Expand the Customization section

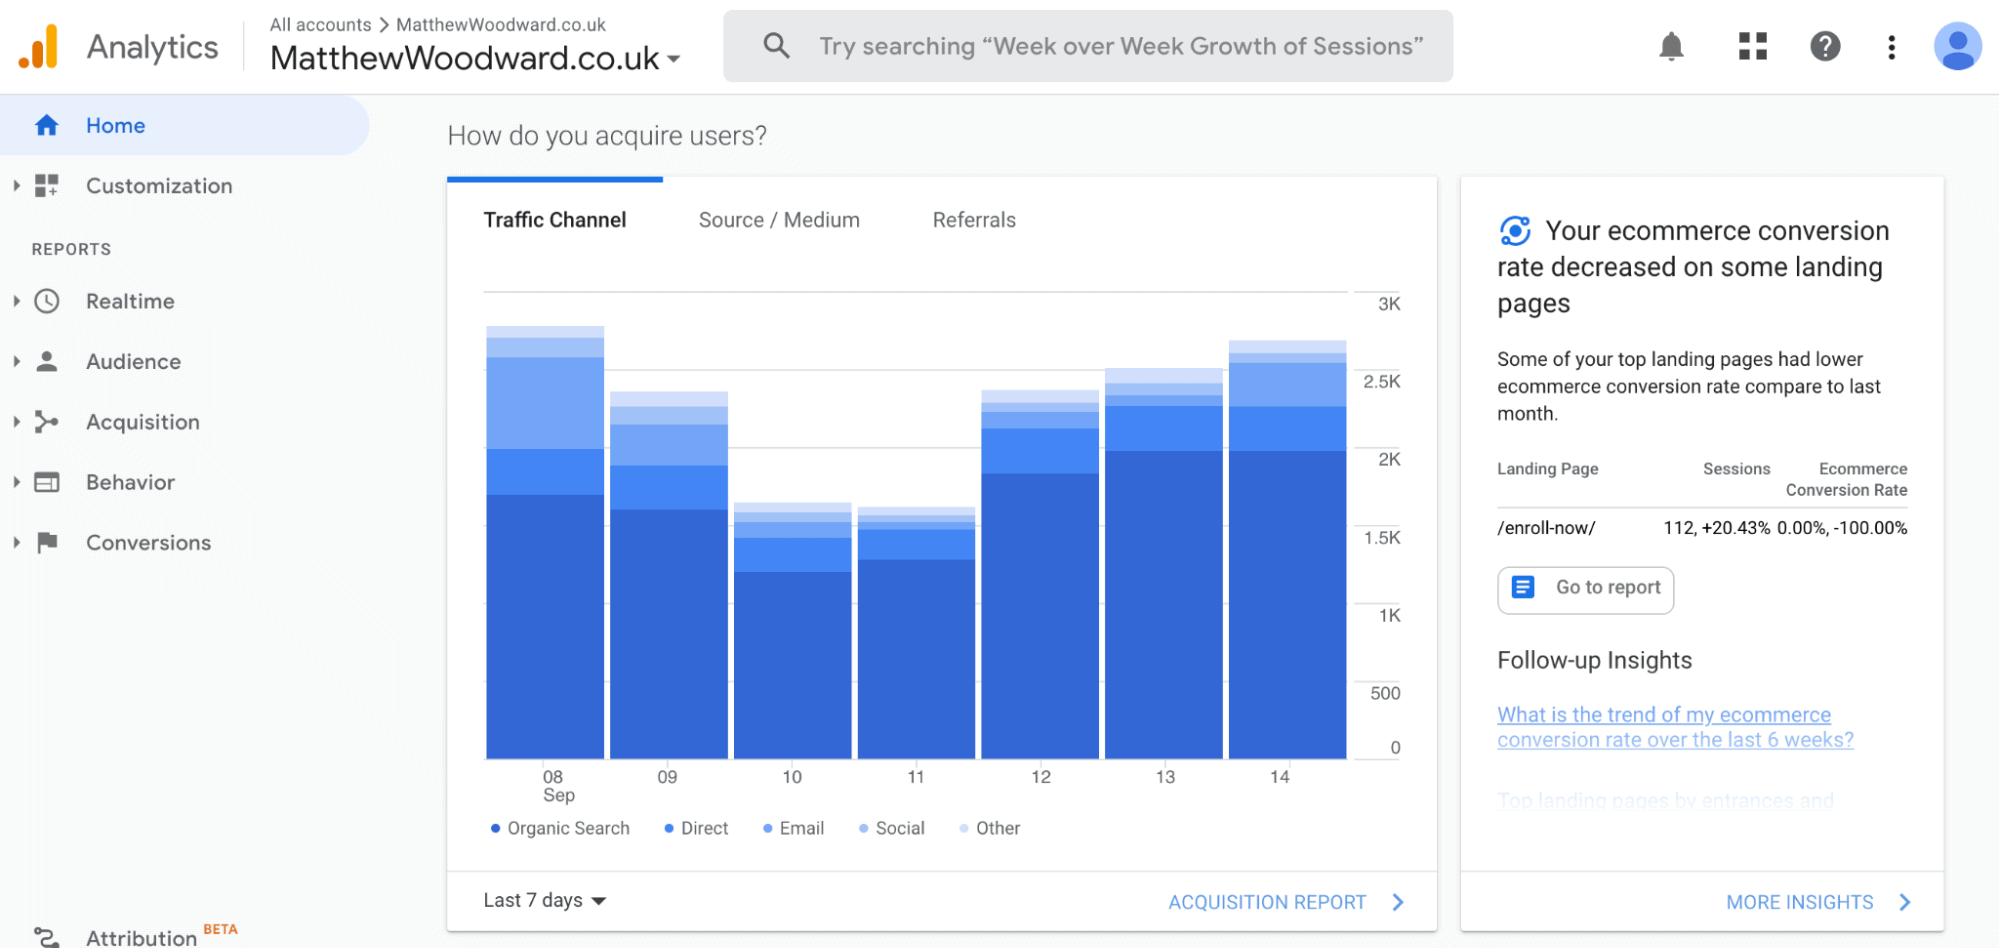point(16,185)
